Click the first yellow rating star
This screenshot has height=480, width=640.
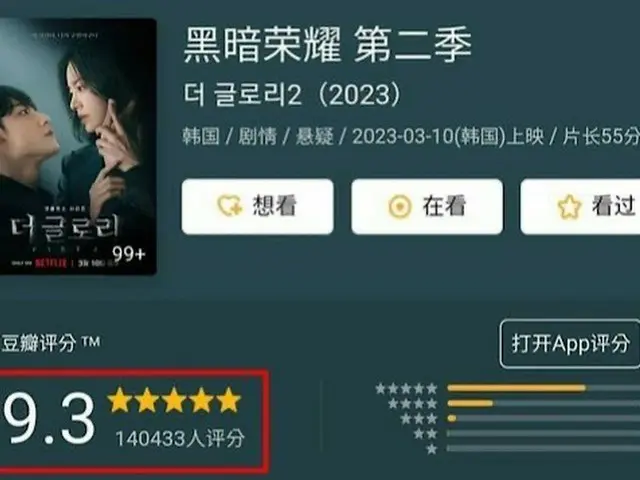pyautogui.click(x=119, y=400)
